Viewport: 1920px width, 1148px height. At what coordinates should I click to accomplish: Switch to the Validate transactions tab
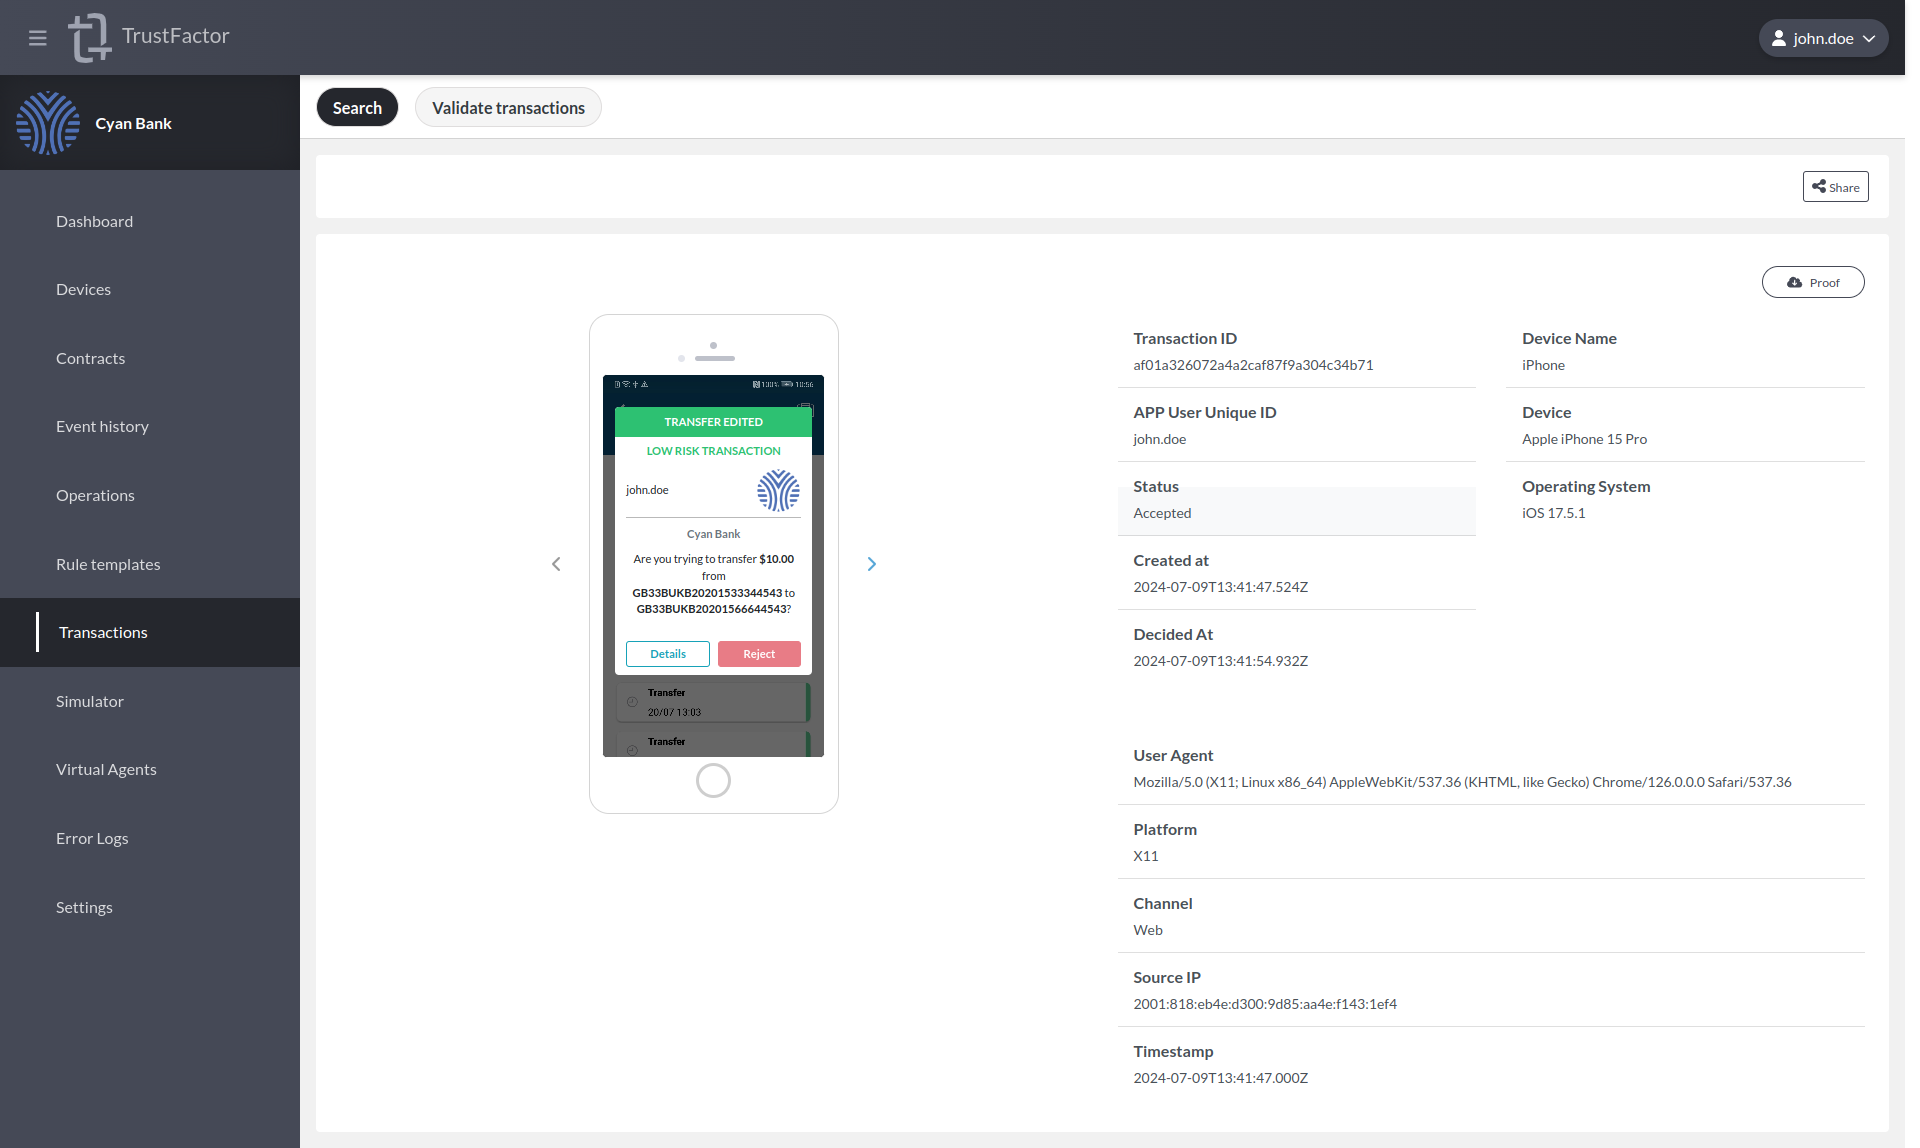pyautogui.click(x=508, y=107)
